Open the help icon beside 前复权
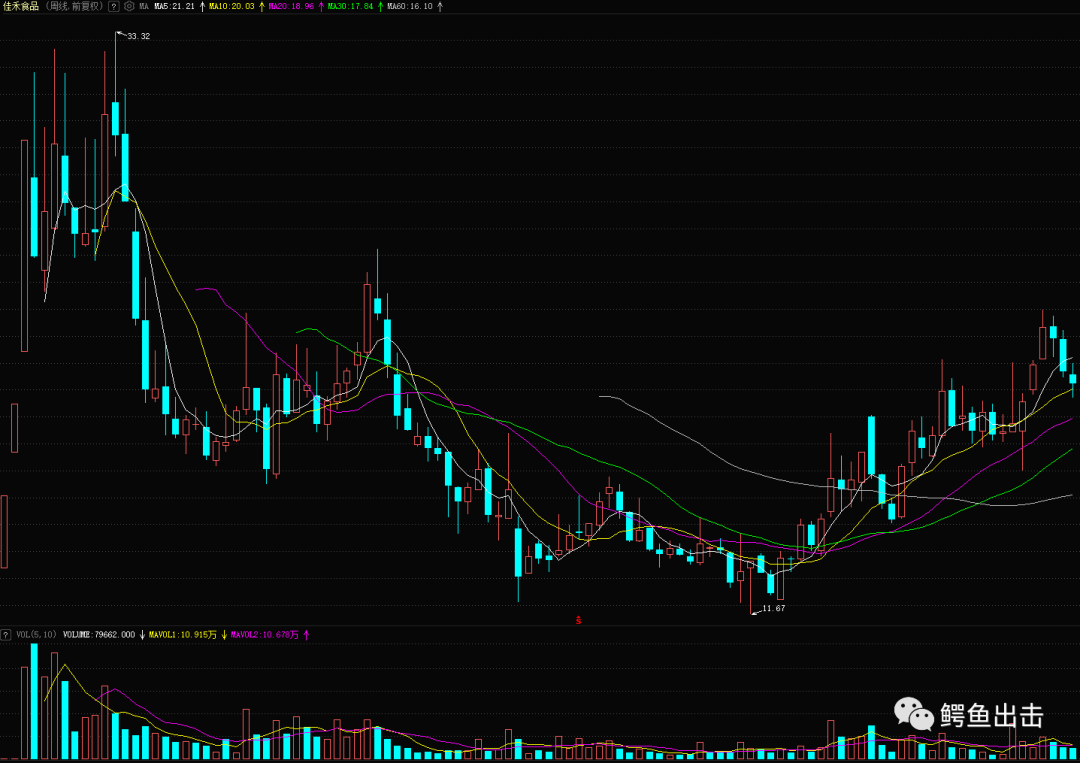 click(114, 6)
